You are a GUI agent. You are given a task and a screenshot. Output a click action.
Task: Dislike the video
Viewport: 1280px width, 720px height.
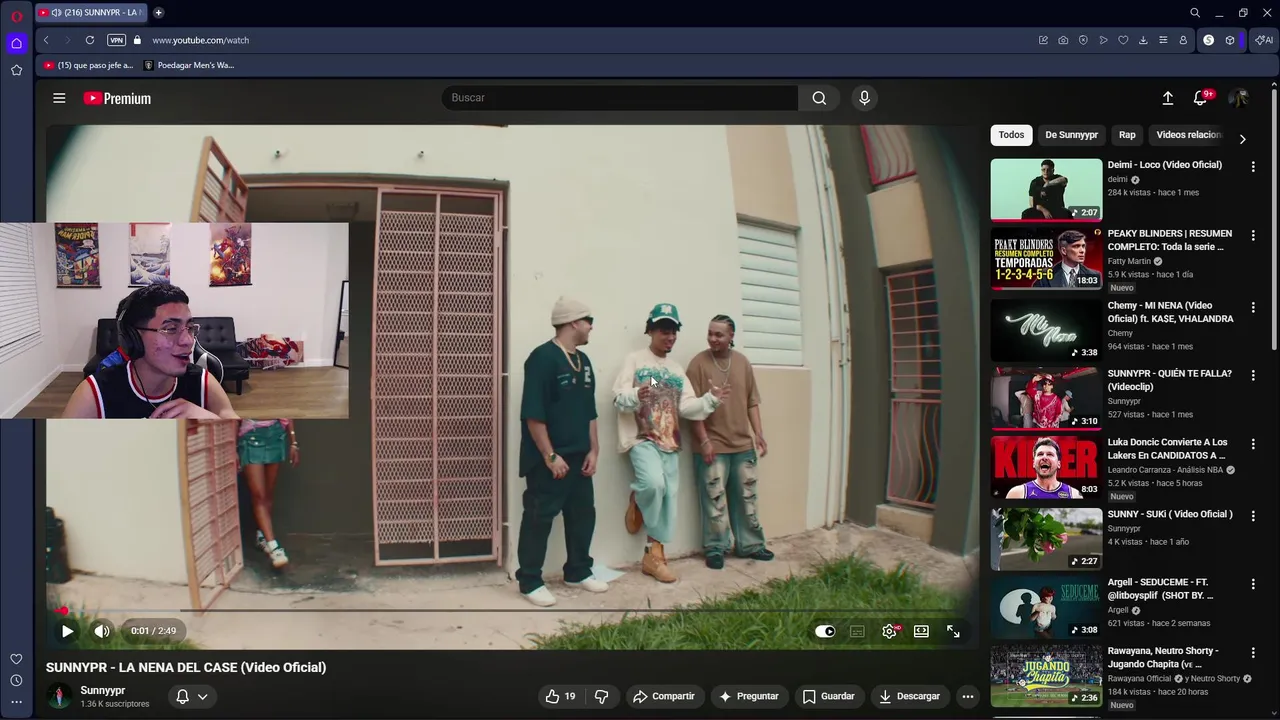[x=602, y=697]
